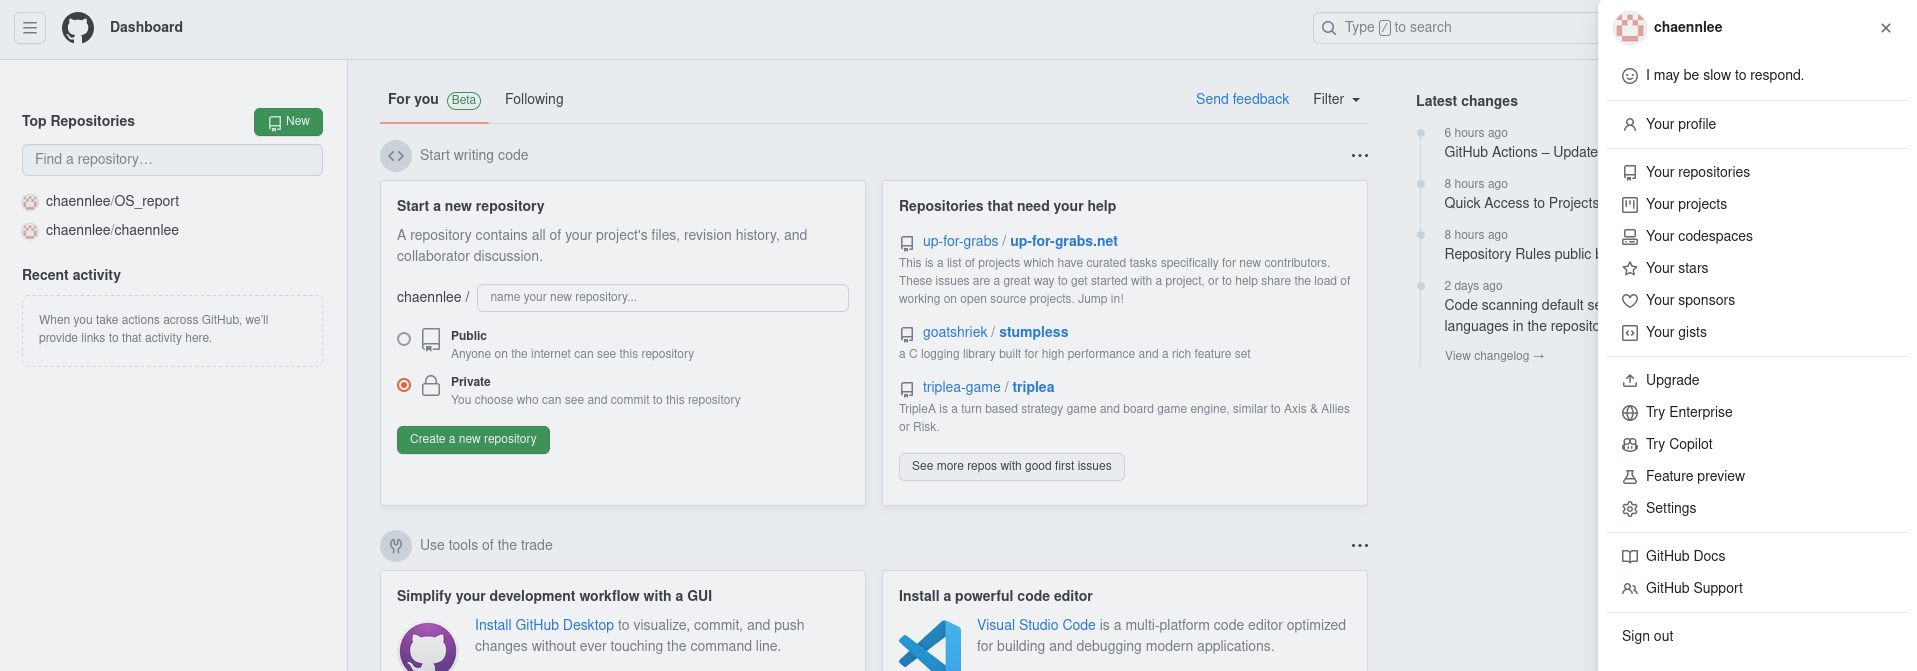Open Start writing code options menu
This screenshot has height=671, width=1917.
1360,156
